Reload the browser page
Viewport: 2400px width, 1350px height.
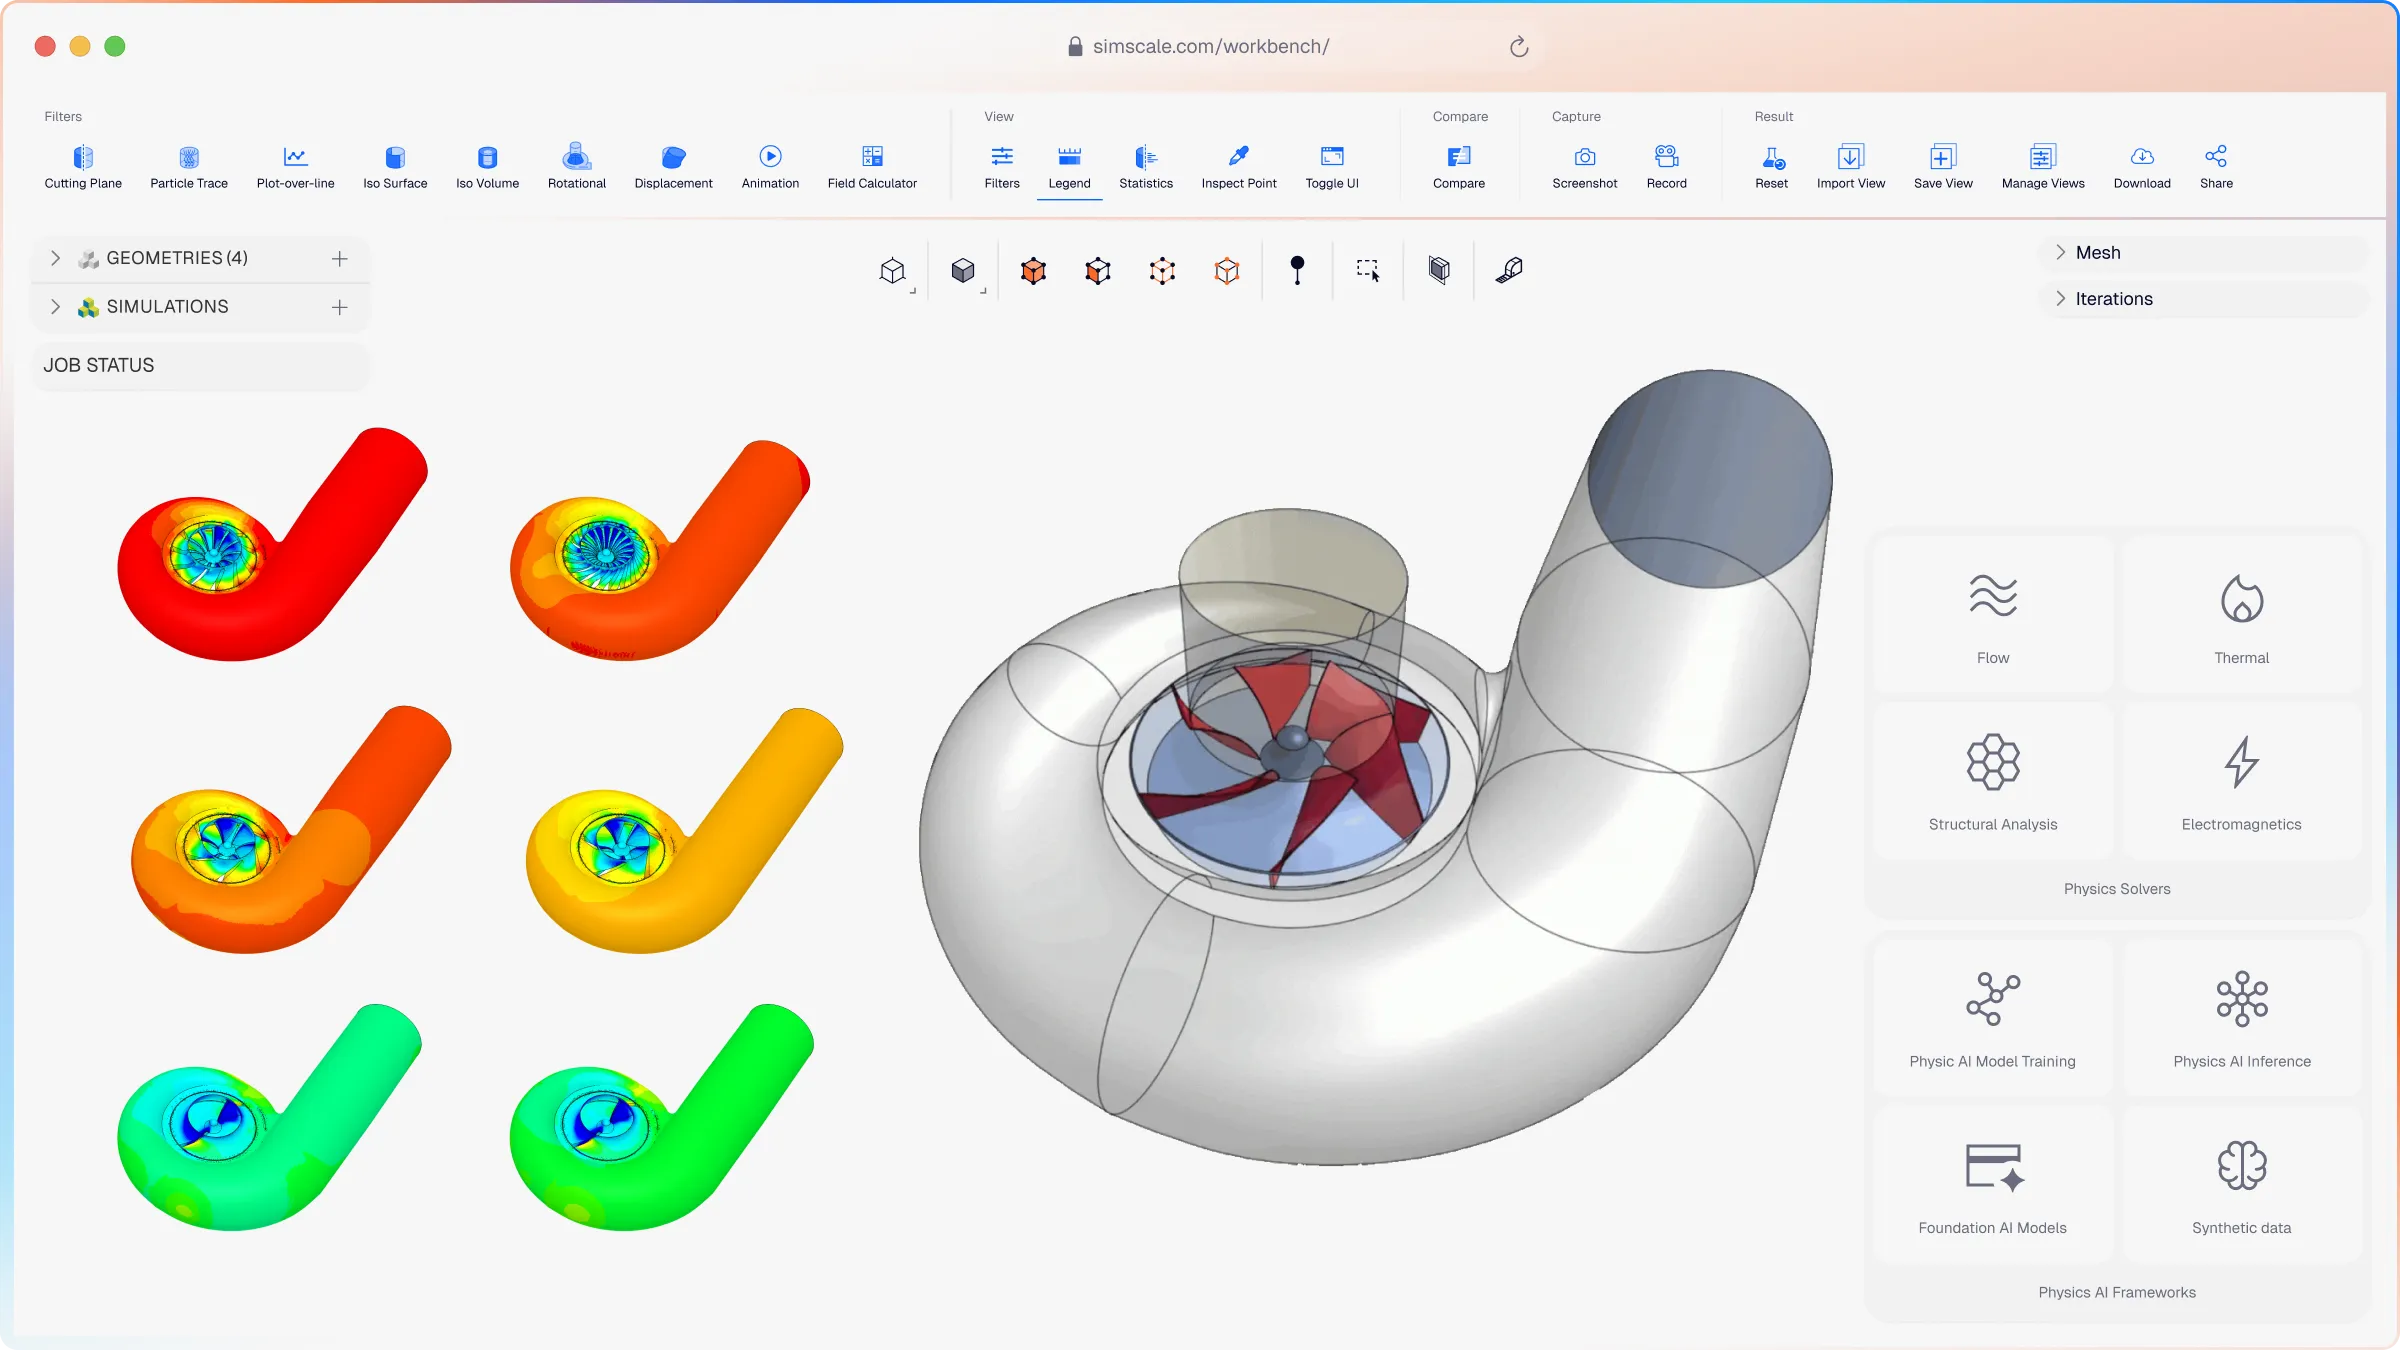[1519, 47]
